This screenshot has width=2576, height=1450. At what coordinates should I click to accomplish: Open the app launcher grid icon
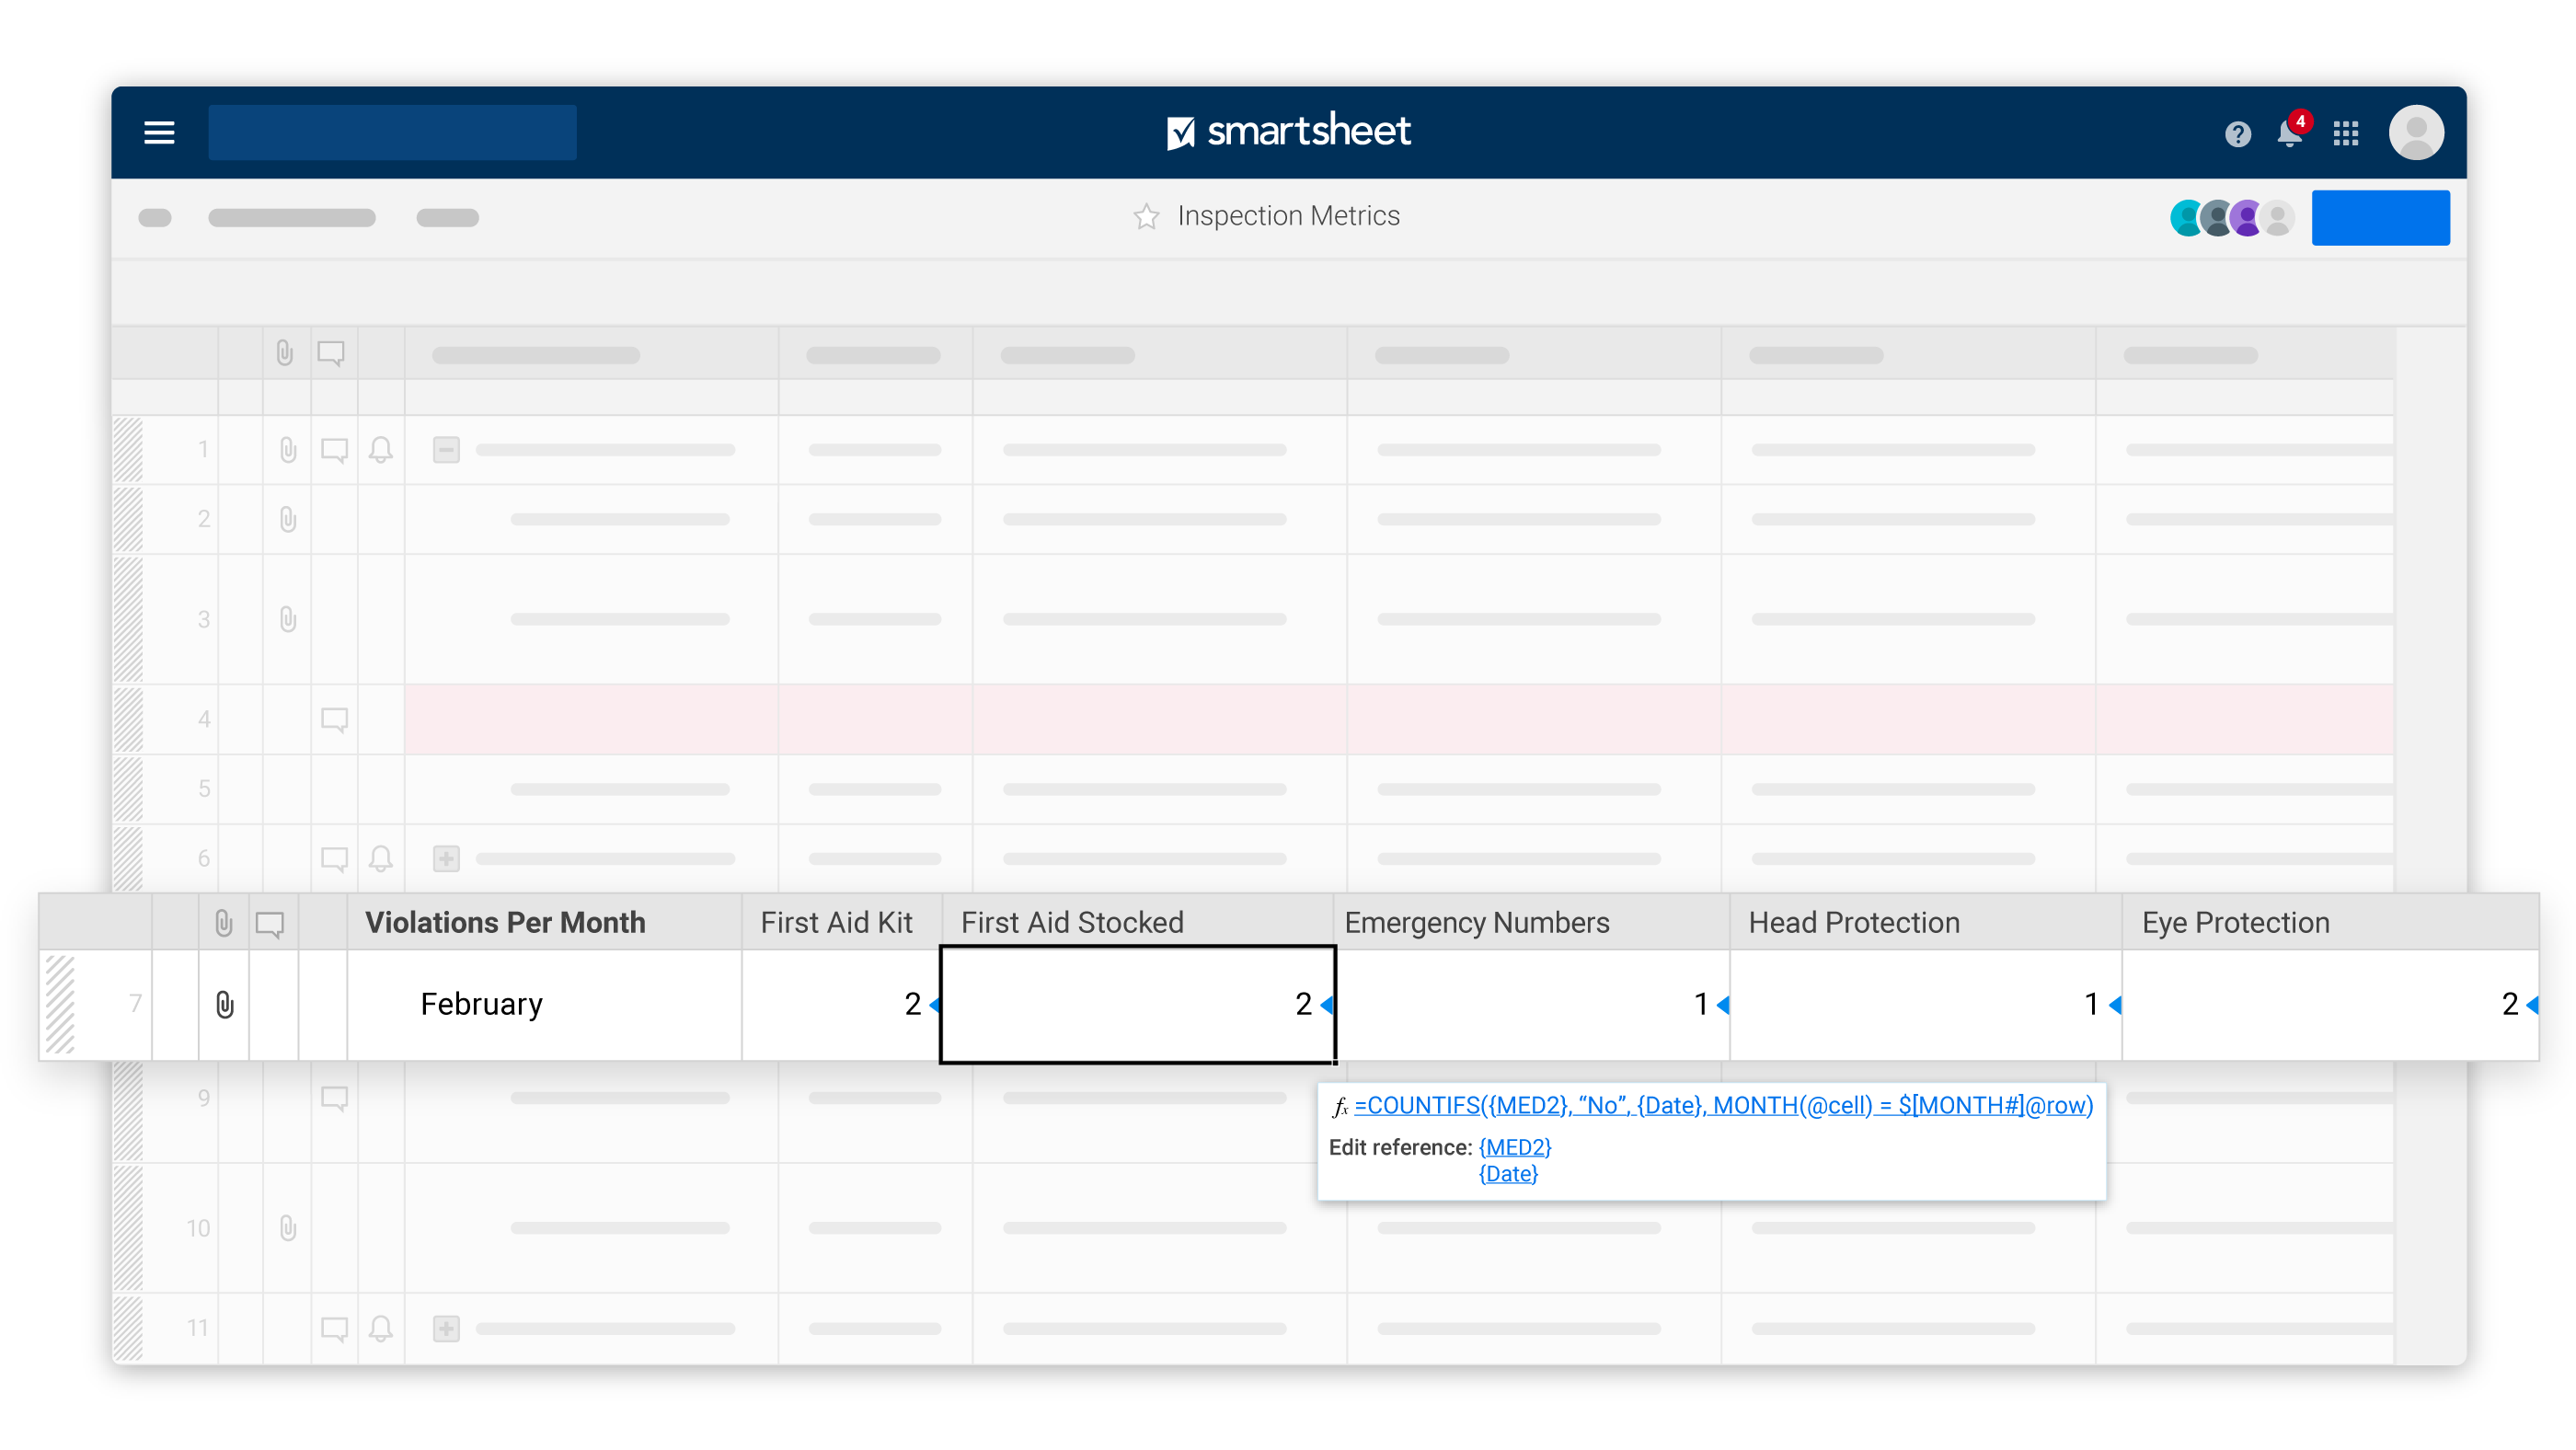click(2345, 133)
